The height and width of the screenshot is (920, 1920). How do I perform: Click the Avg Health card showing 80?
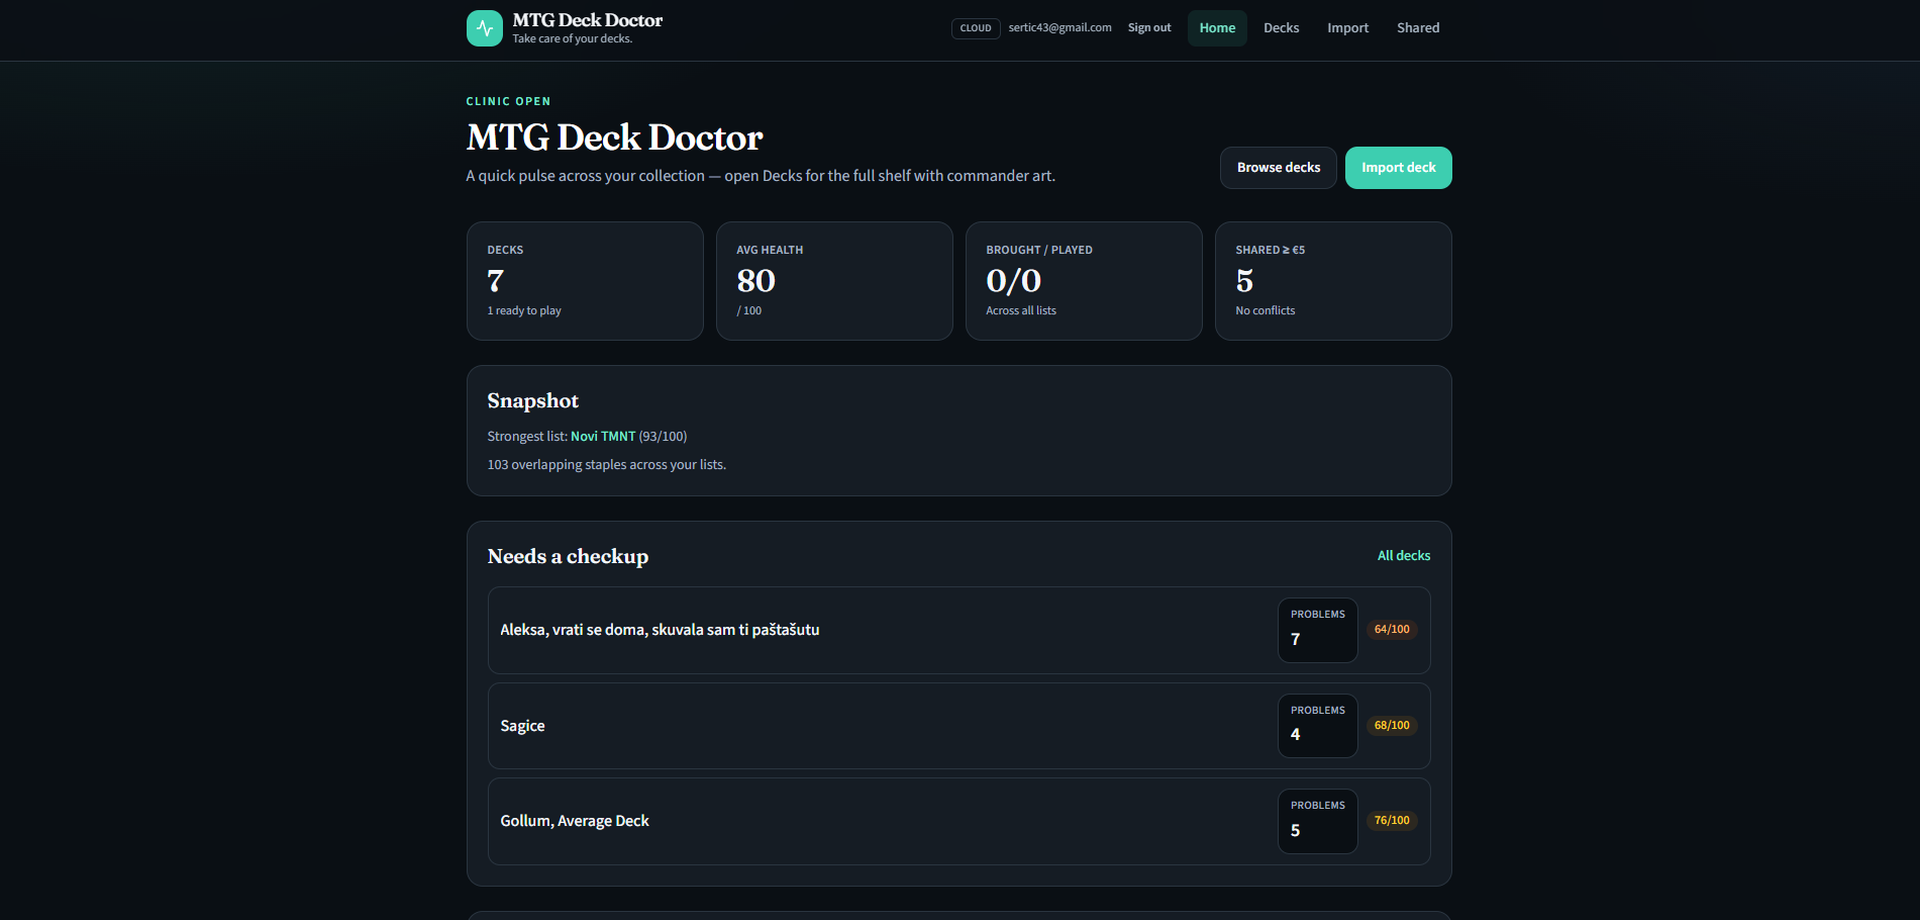[834, 281]
